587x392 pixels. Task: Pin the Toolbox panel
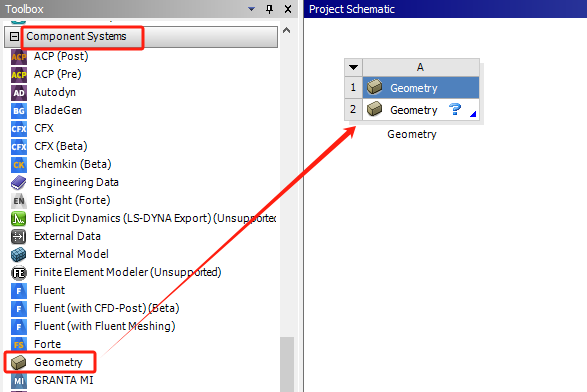pyautogui.click(x=269, y=9)
